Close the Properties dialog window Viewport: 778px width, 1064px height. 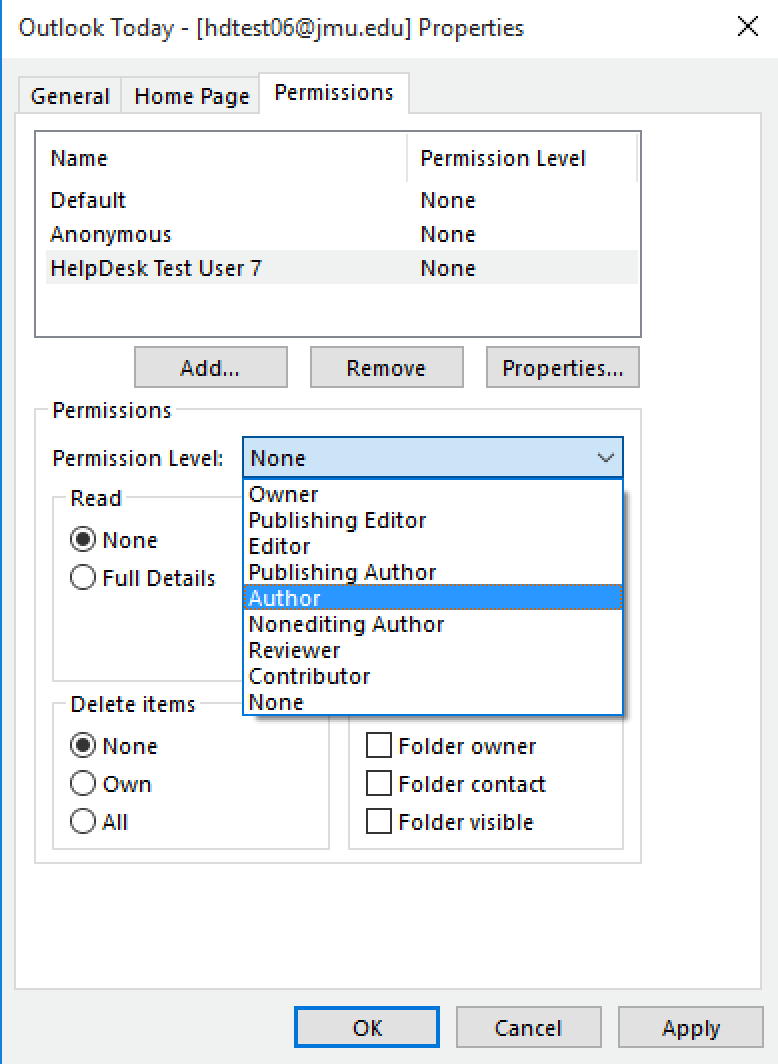point(747,27)
